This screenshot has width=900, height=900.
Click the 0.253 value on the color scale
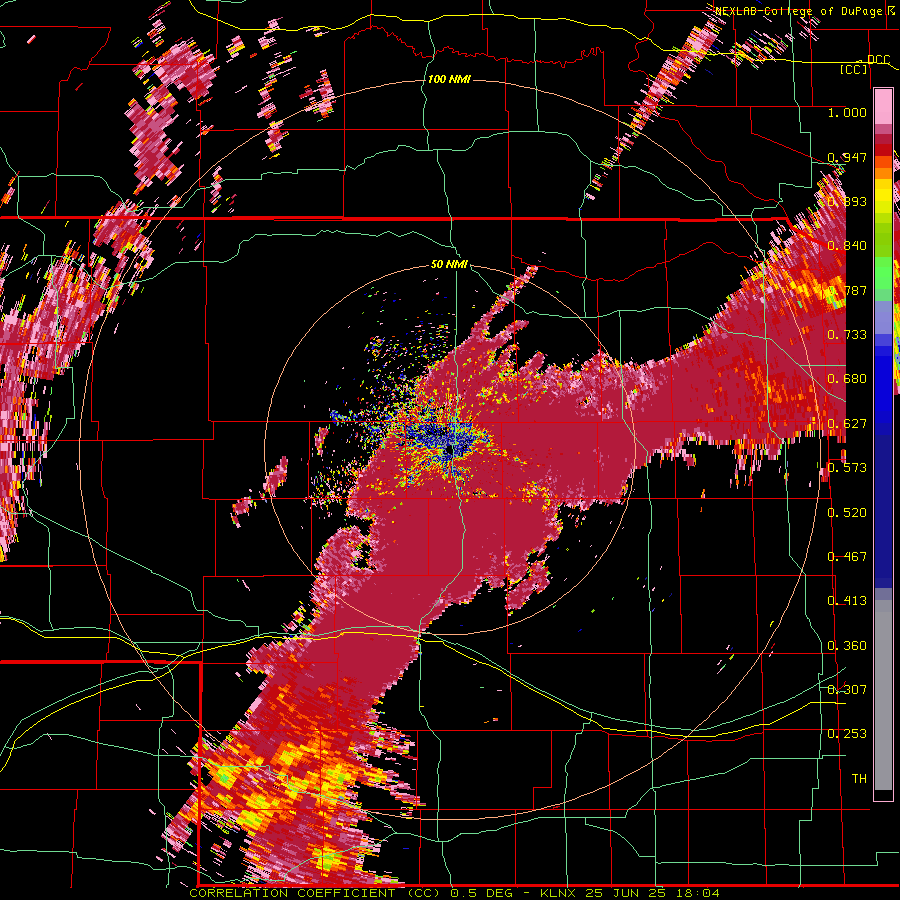[847, 734]
